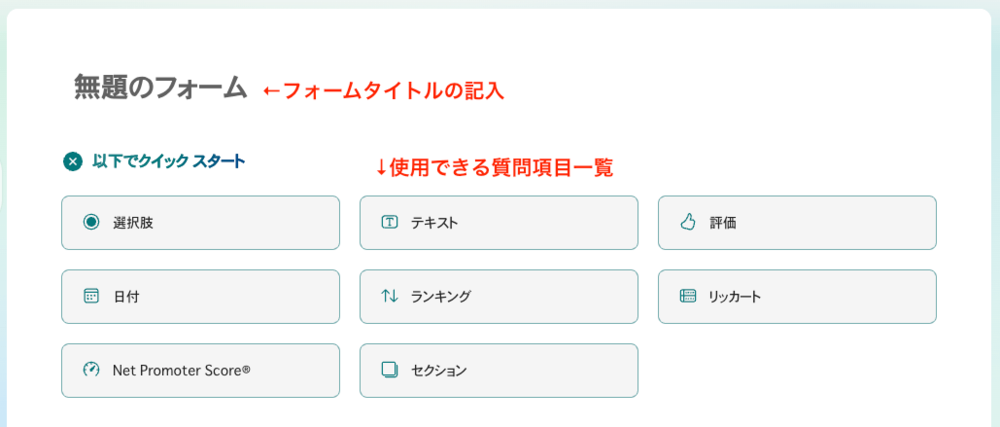Image resolution: width=1000 pixels, height=427 pixels.
Task: Click the red 使用できる質問項目一覧 annotation
Action: coord(494,167)
